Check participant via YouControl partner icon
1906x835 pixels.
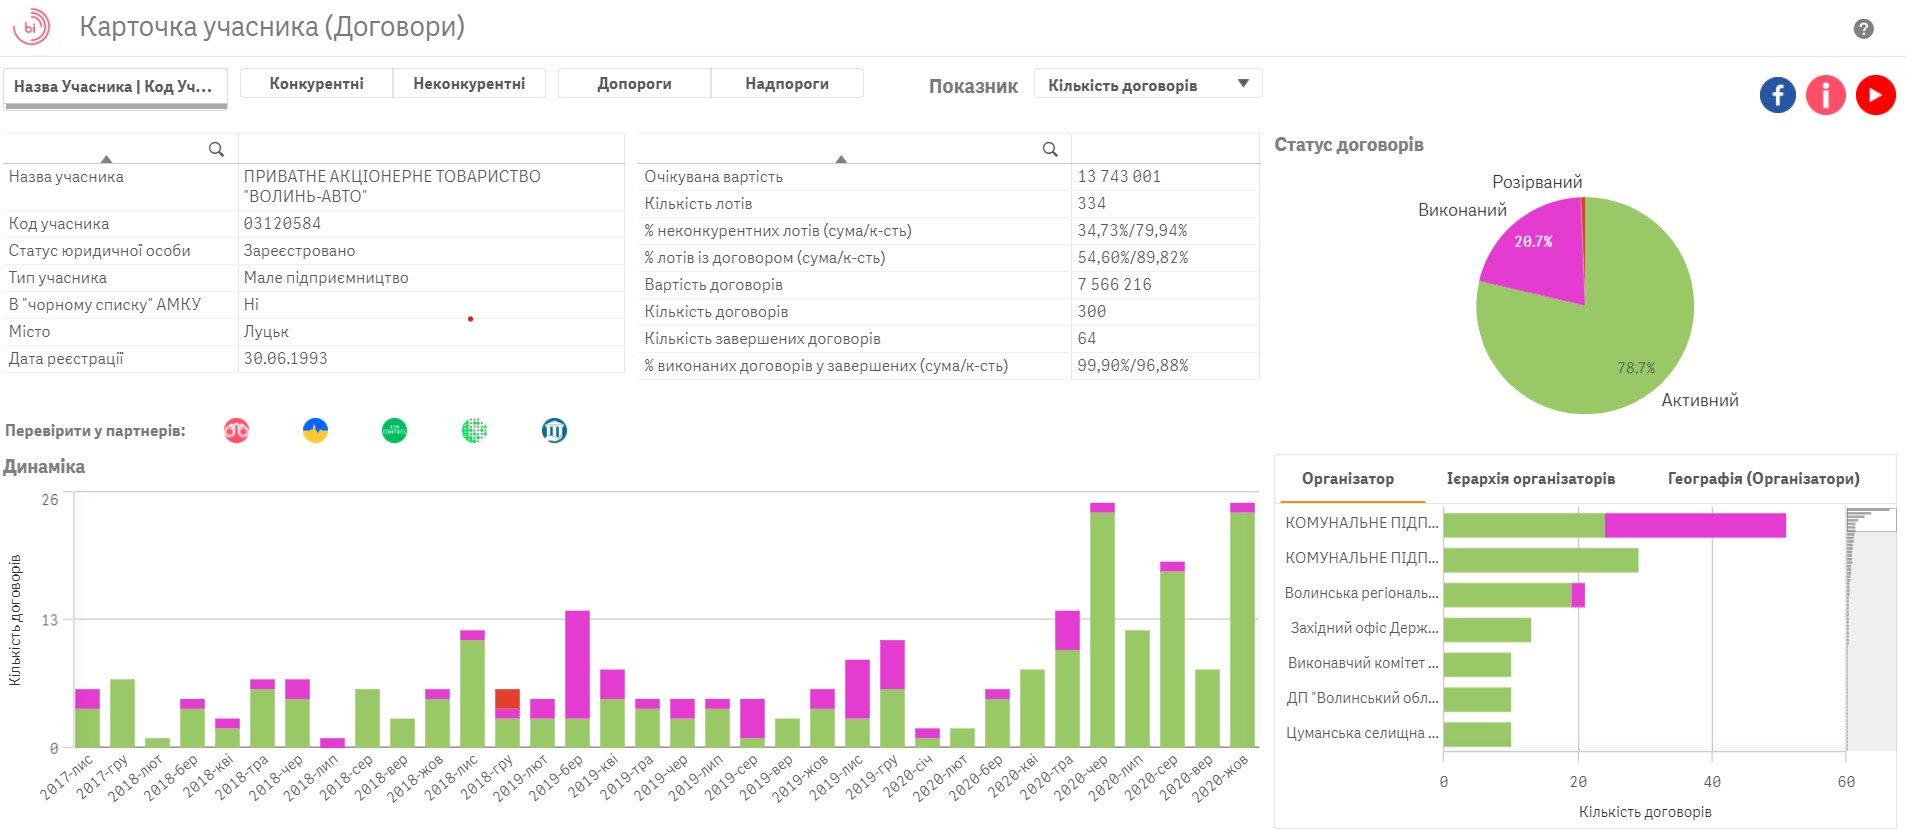pos(394,431)
